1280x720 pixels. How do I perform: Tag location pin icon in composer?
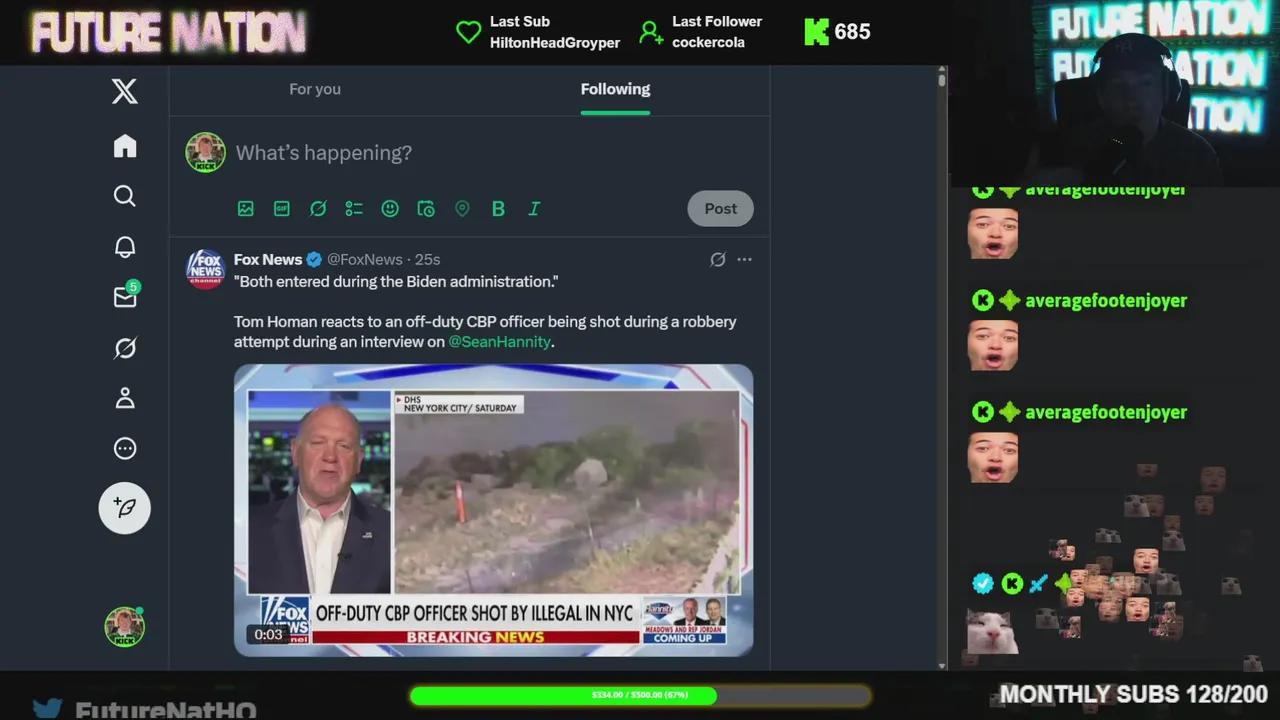click(462, 208)
